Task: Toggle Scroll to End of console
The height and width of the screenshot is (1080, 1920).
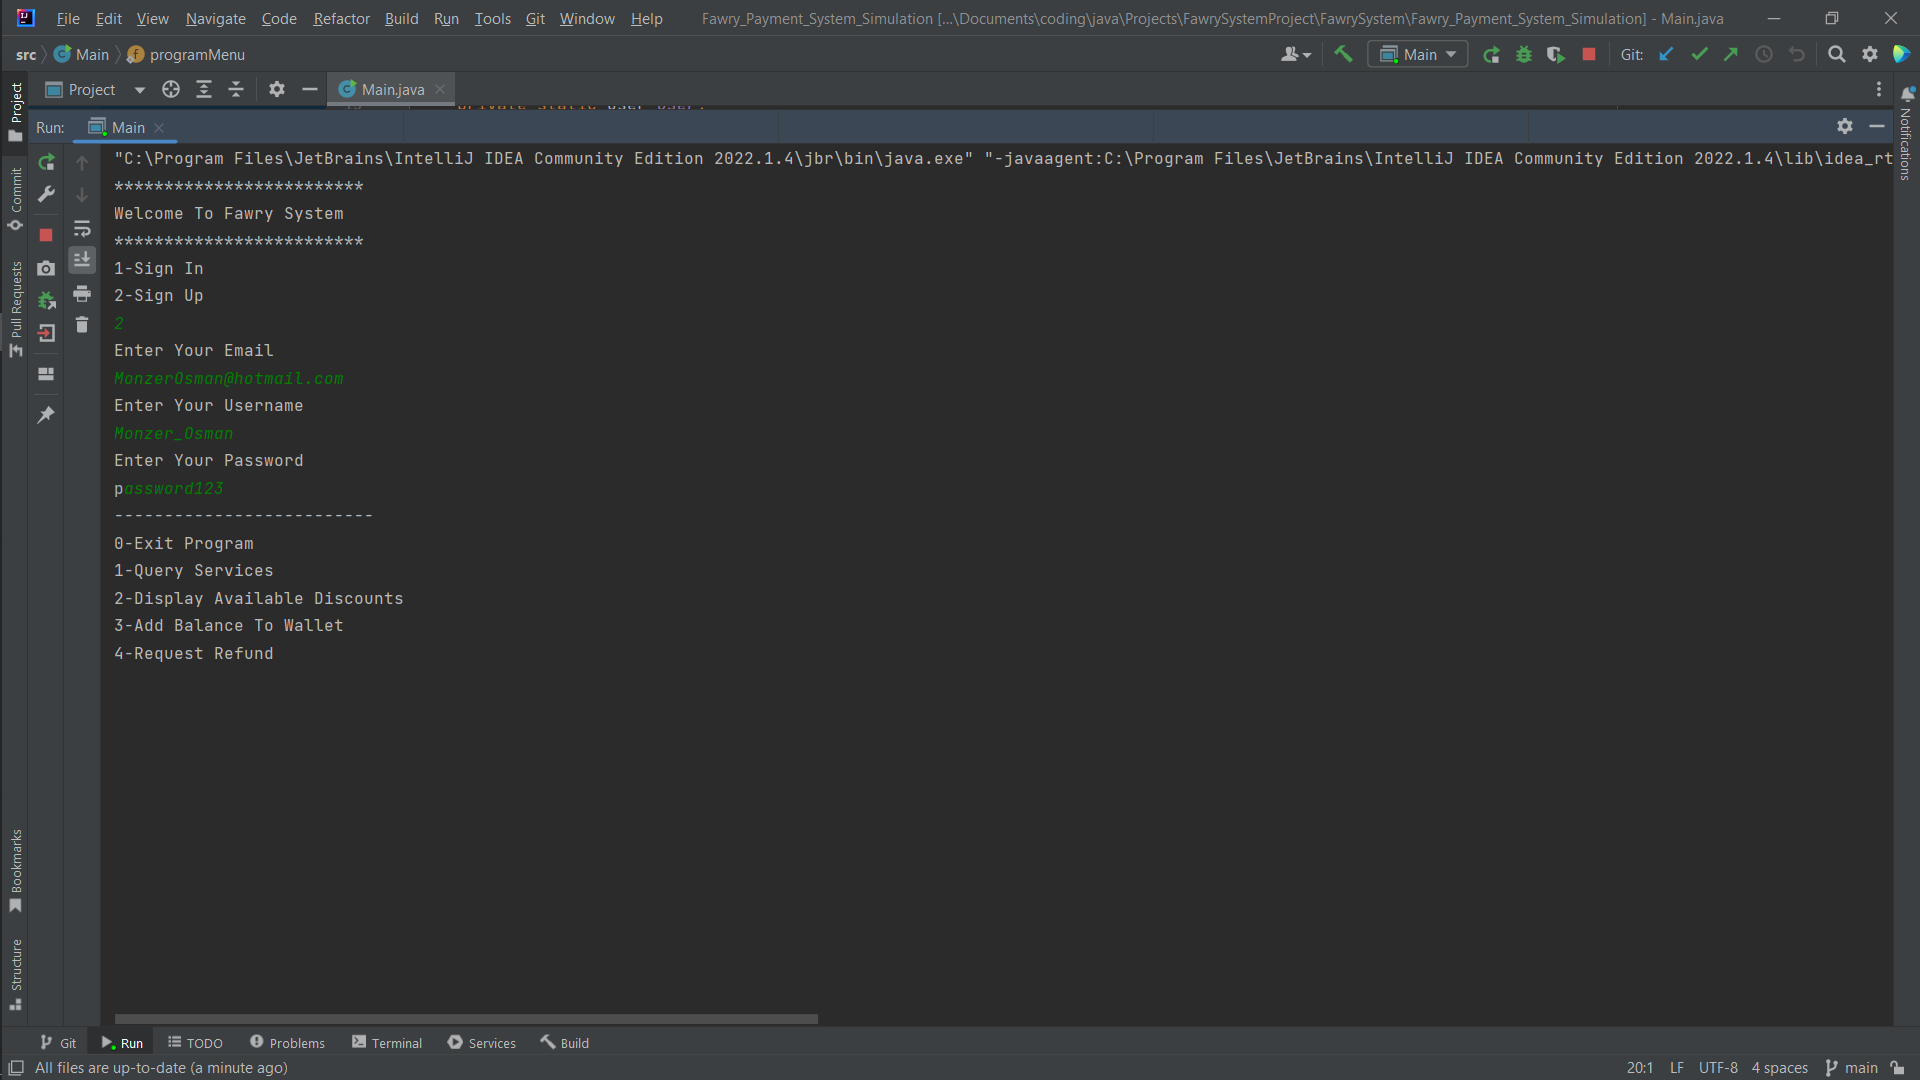Action: click(82, 260)
